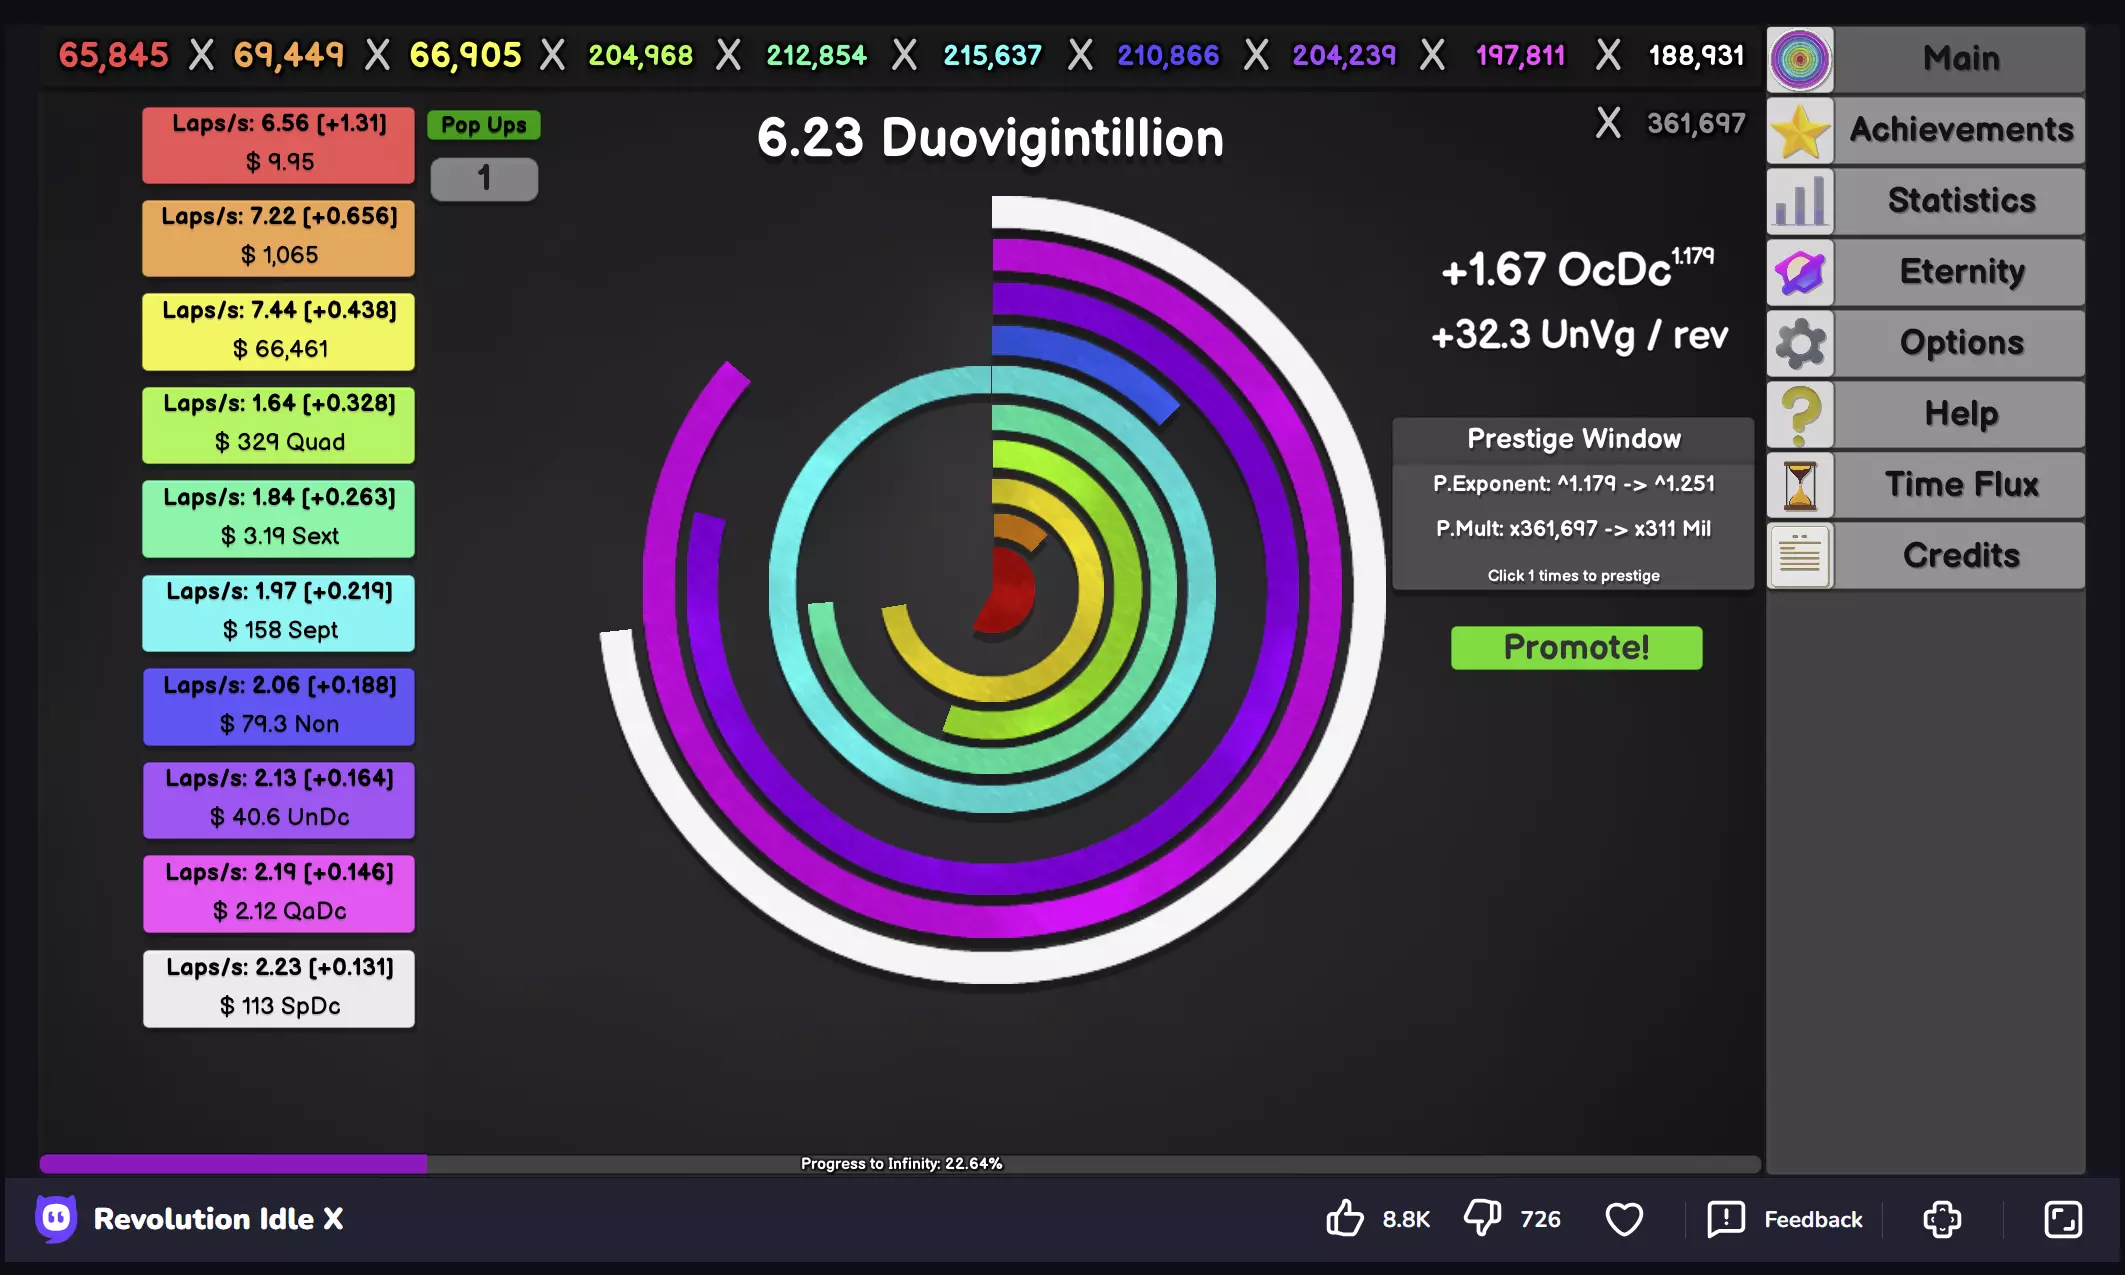This screenshot has width=2125, height=1275.
Task: Favorite the game with heart icon
Action: pyautogui.click(x=1624, y=1219)
